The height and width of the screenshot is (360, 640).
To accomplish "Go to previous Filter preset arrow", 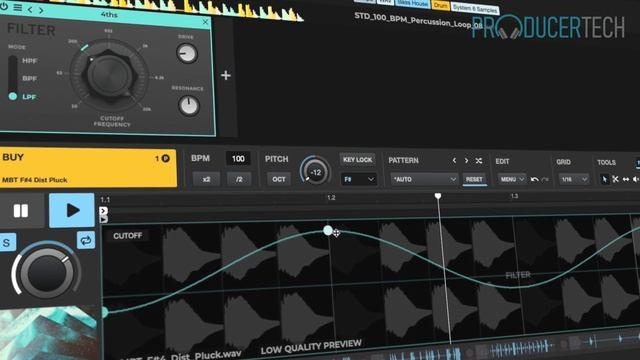I will click(x=30, y=9).
